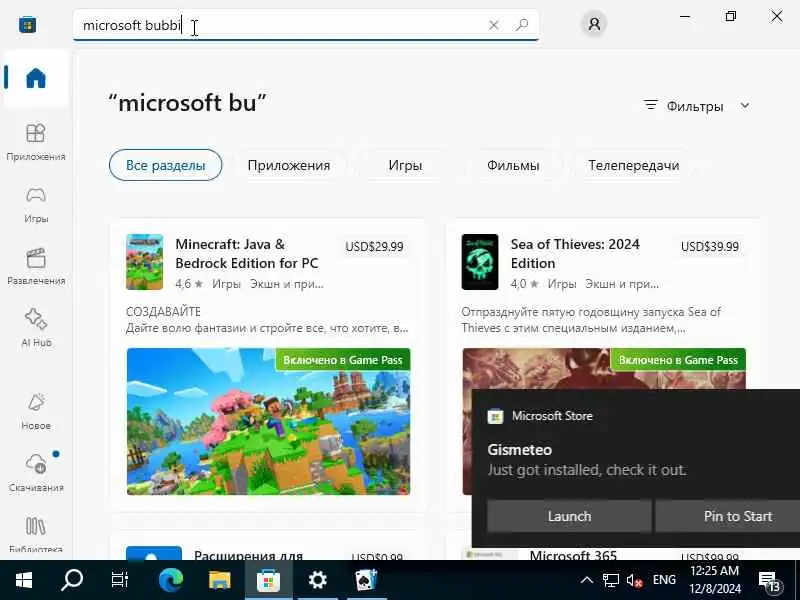Click the muted volume tray icon
This screenshot has width=800, height=600.
click(634, 580)
